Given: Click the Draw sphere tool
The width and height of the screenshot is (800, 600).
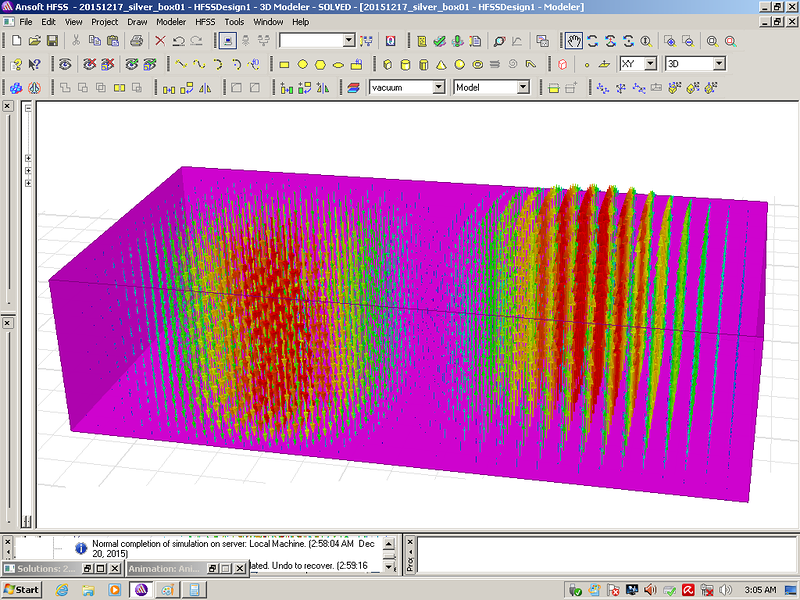Looking at the screenshot, I should [x=459, y=64].
